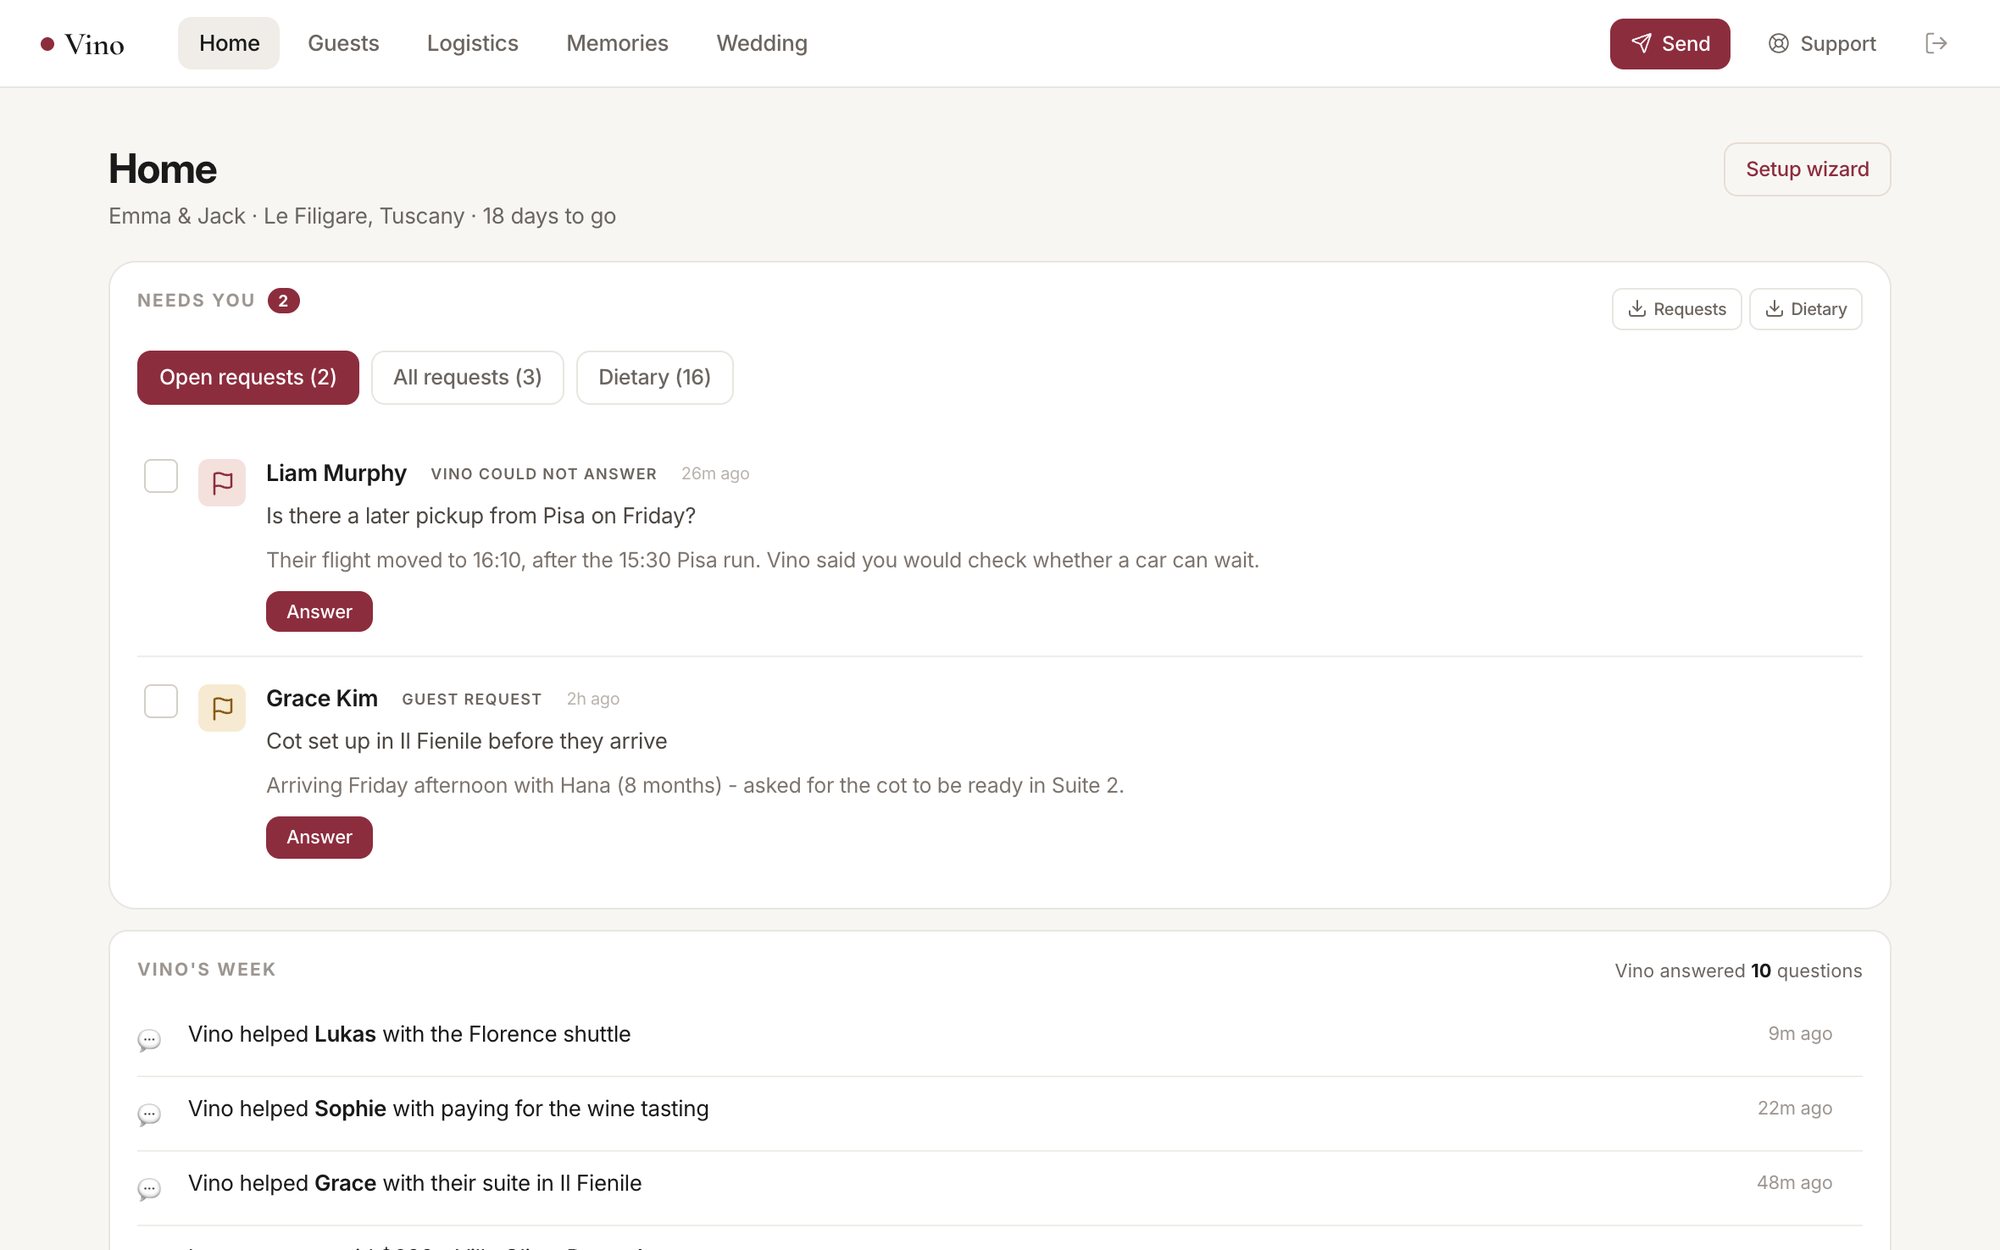Screen dimensions: 2000x1250
Task: Click the log out icon
Action: 1936,43
